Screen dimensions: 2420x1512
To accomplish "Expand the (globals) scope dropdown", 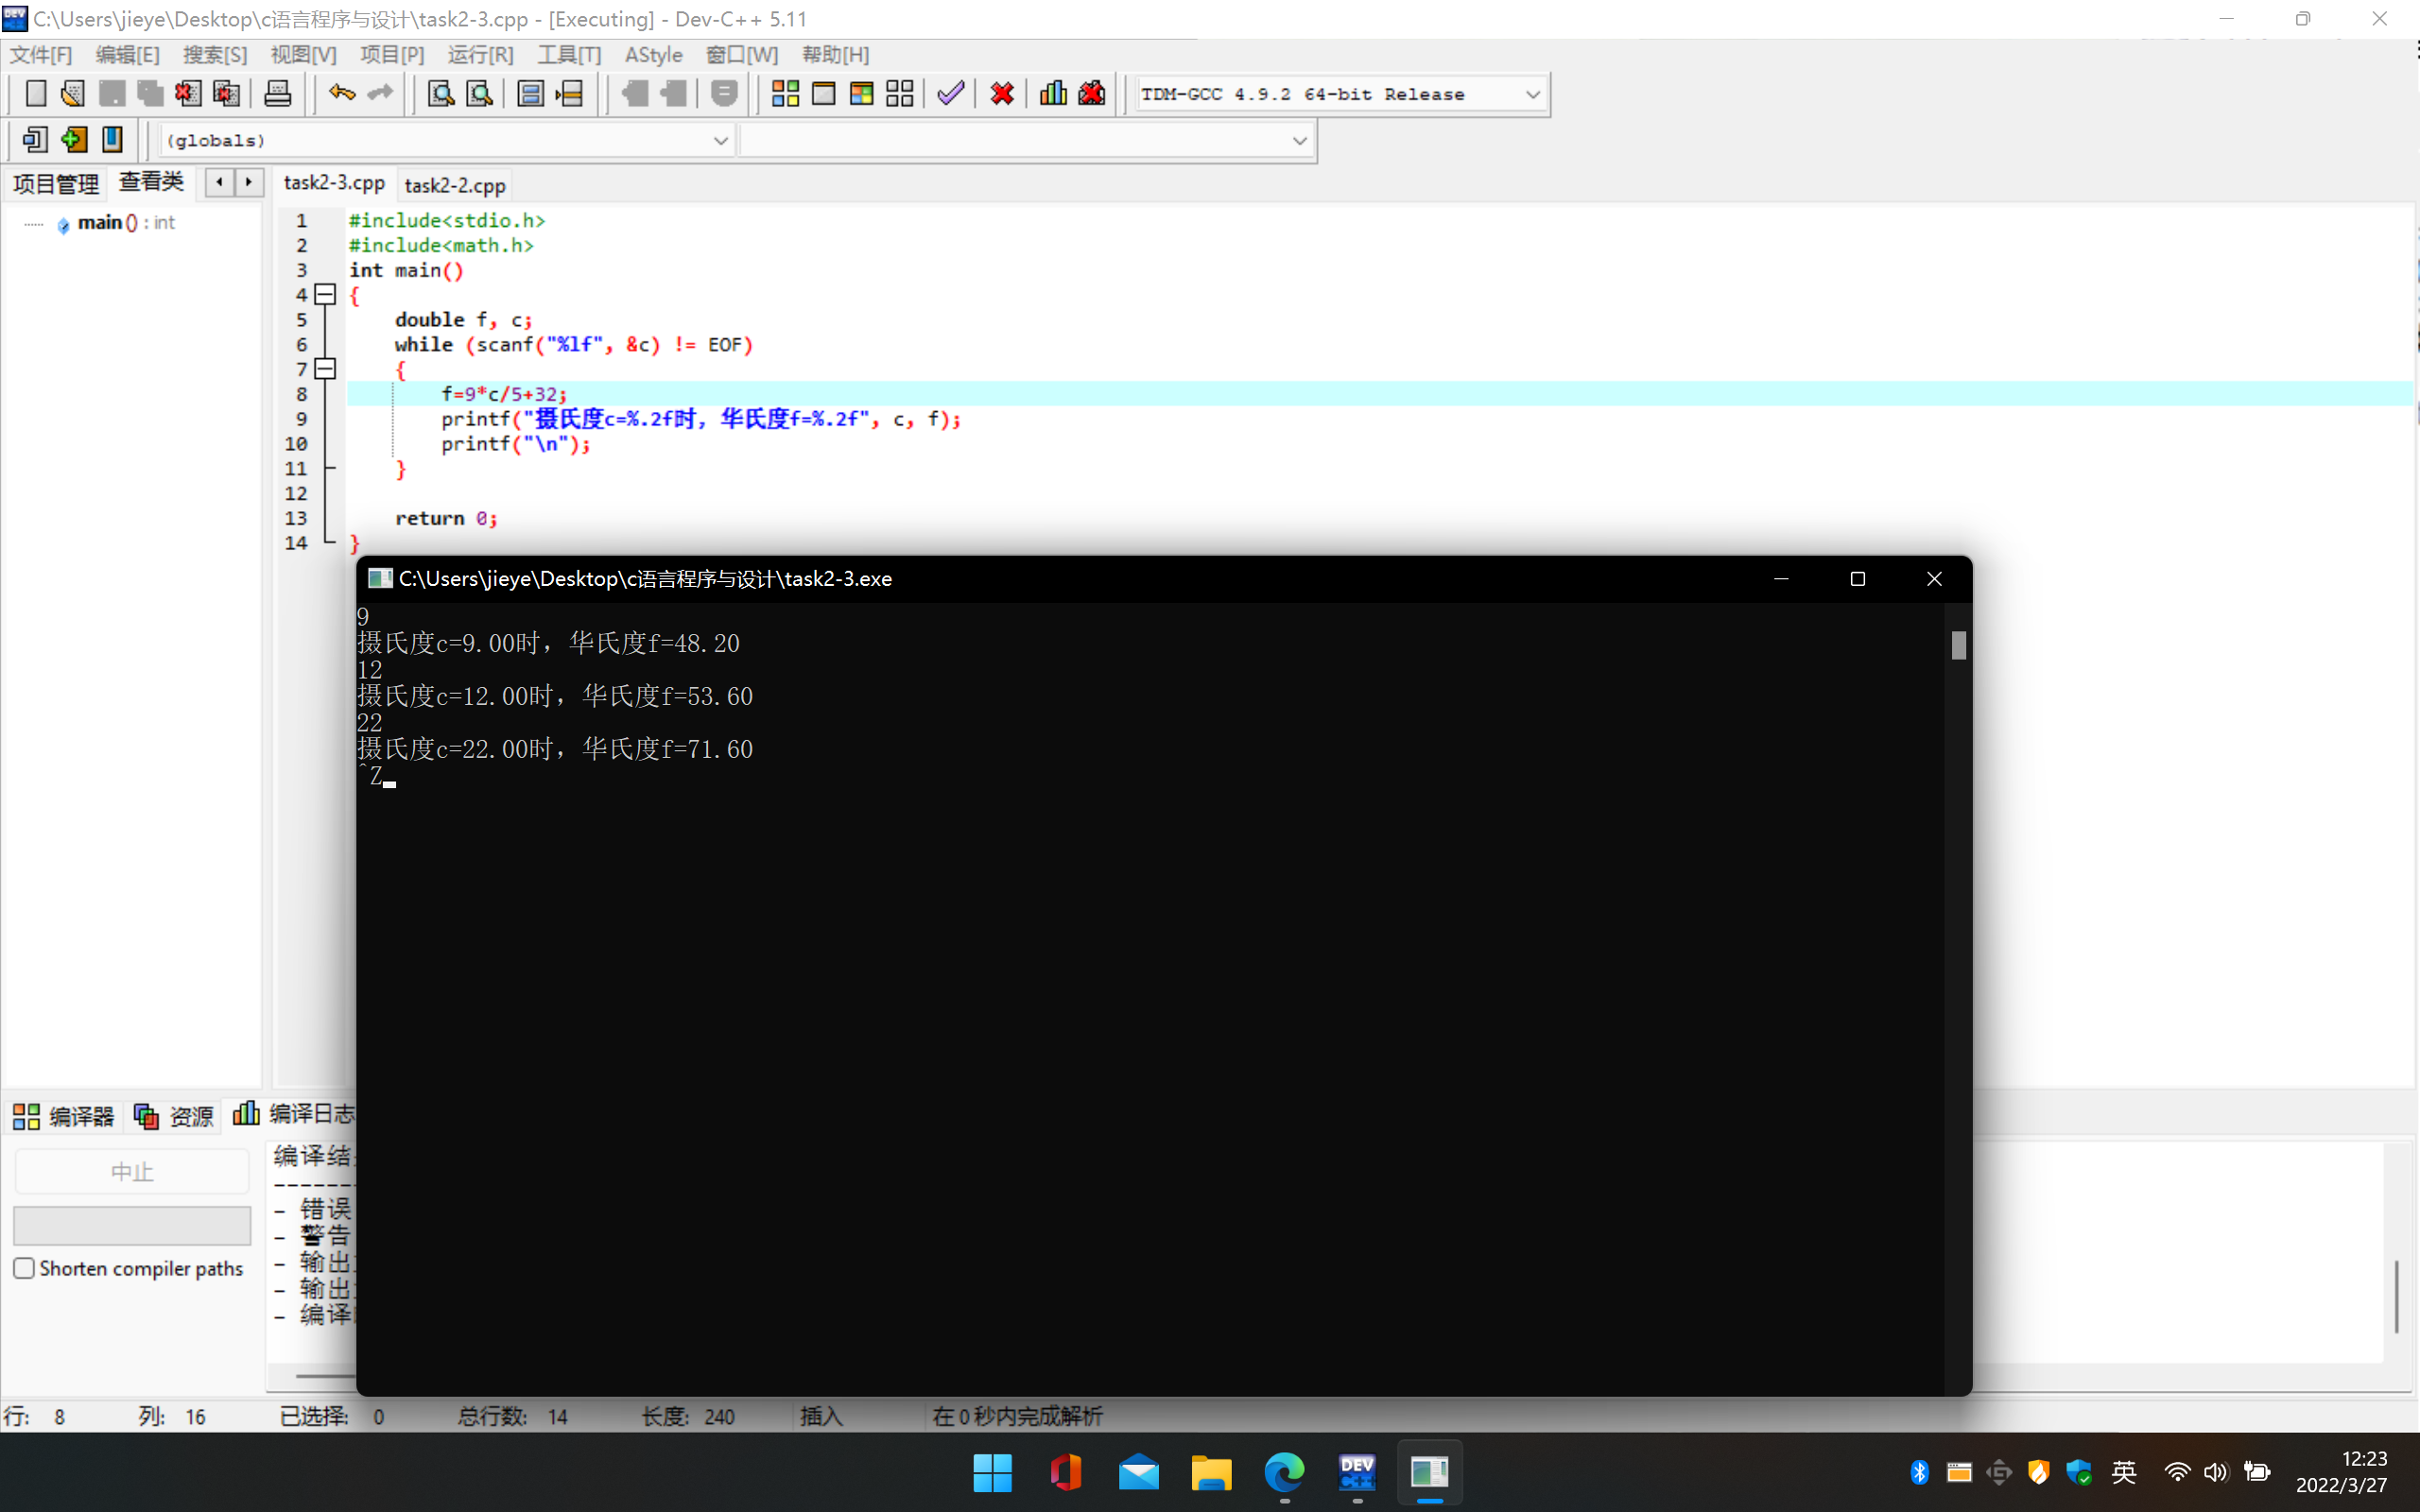I will point(720,141).
